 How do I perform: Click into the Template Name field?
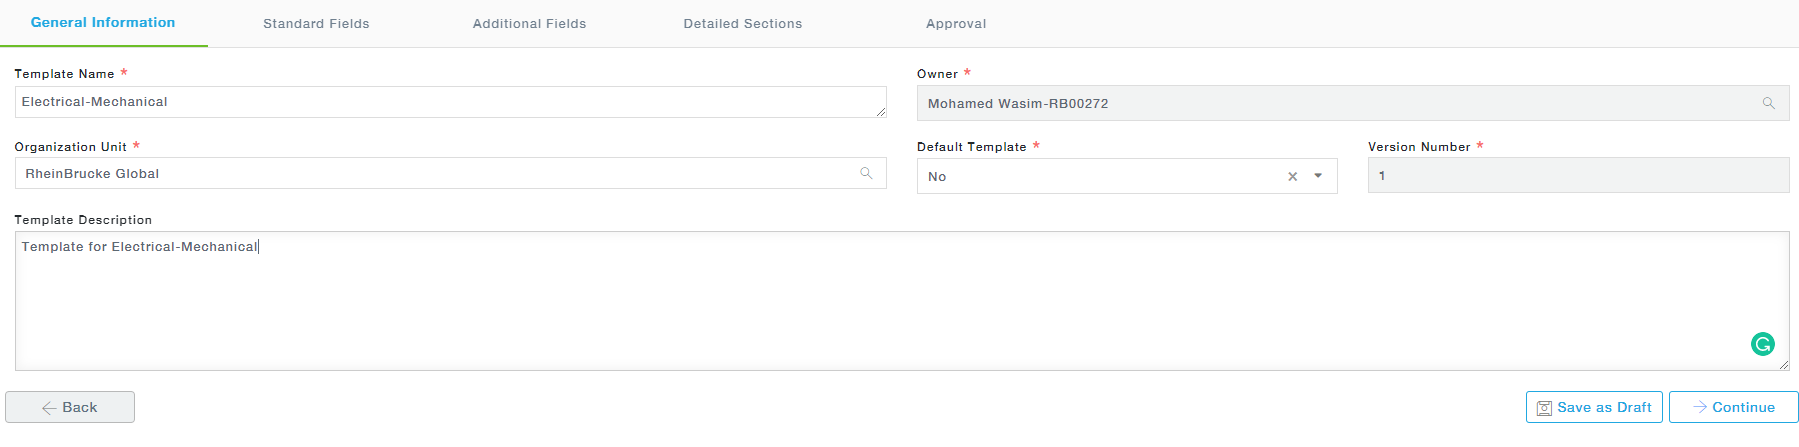click(450, 102)
